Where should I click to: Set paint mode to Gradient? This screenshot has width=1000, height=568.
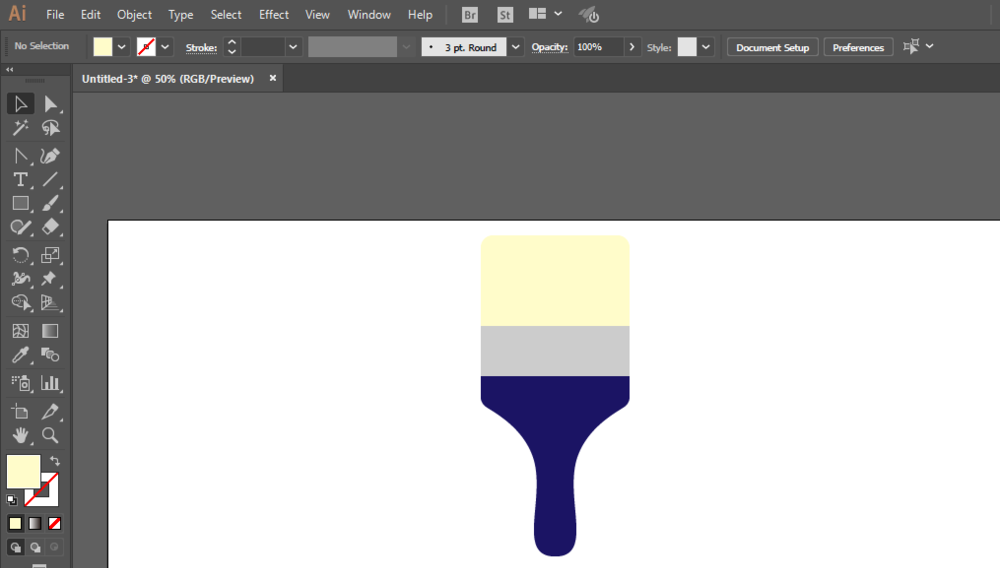[x=35, y=523]
